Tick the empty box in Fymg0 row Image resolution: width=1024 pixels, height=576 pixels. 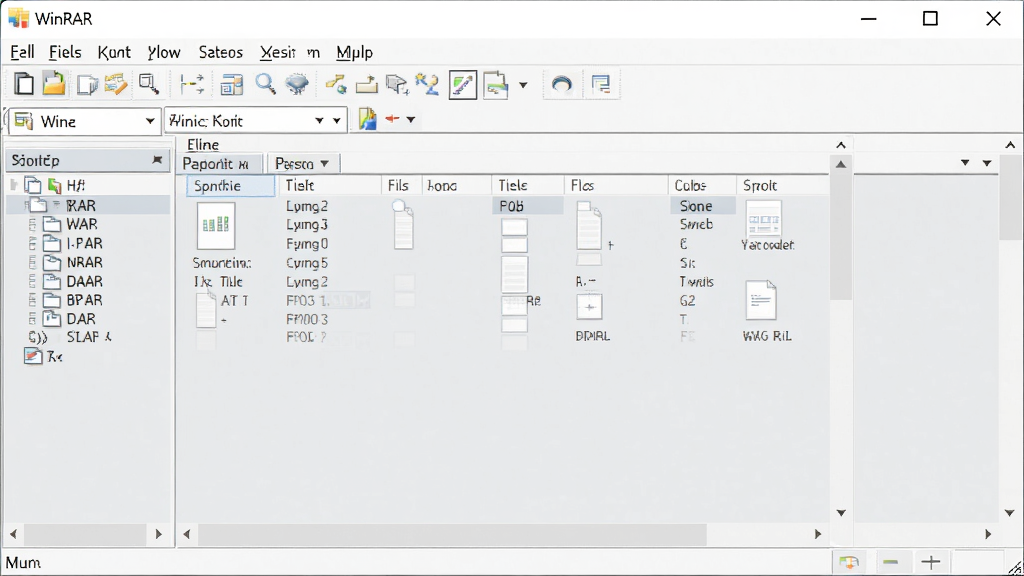tap(514, 246)
